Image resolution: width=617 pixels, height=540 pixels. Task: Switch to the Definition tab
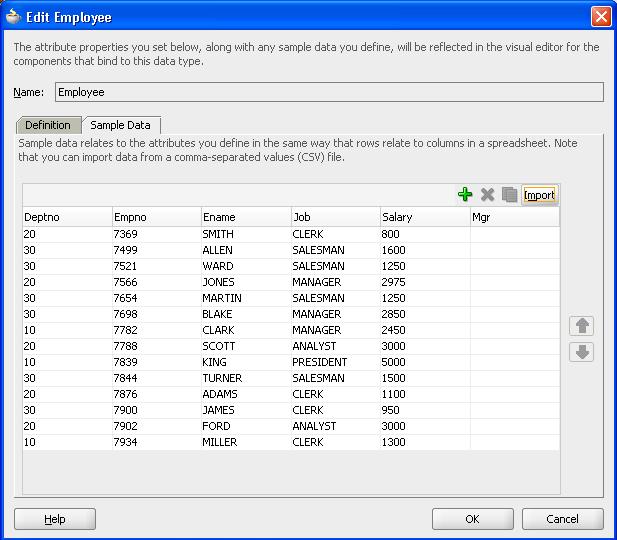click(48, 125)
